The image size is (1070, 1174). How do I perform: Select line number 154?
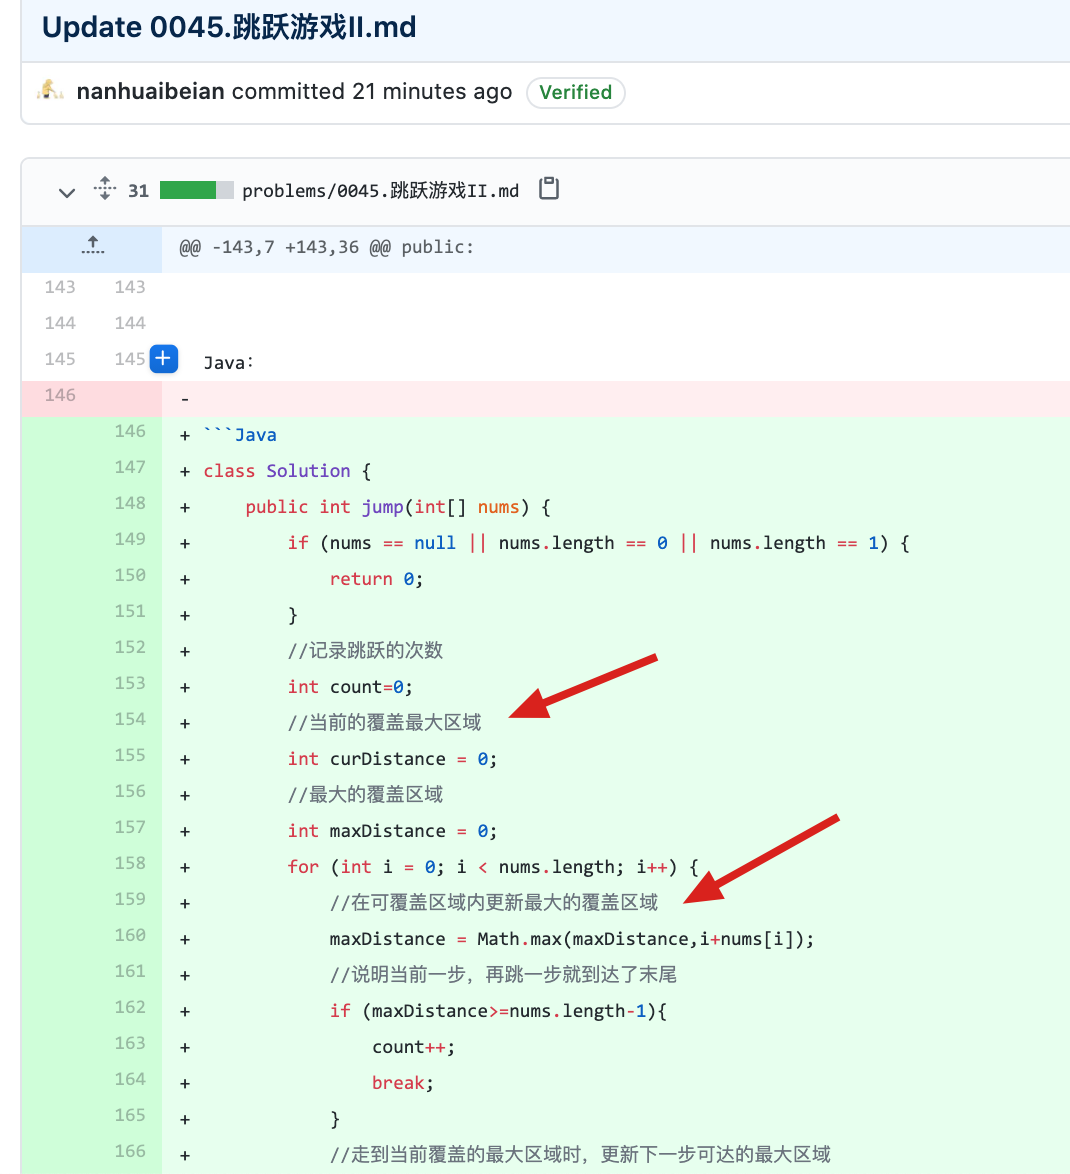(x=130, y=719)
